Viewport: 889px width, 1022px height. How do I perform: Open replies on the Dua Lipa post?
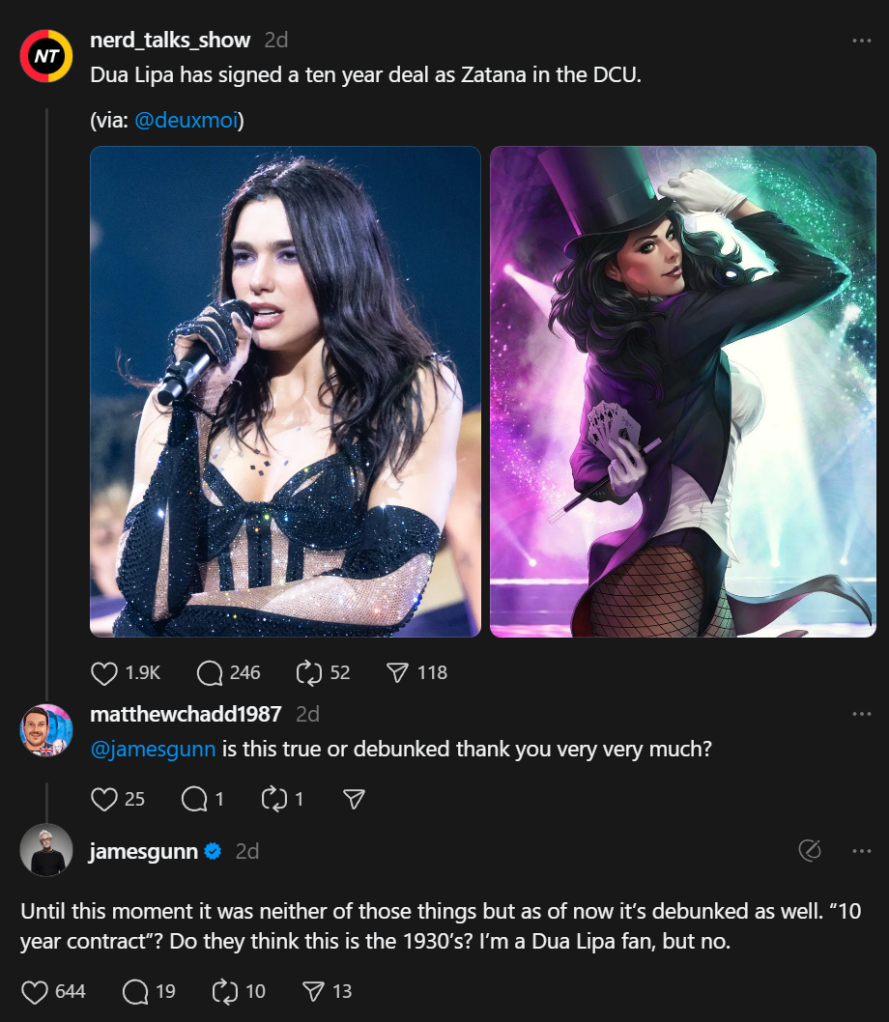210,673
